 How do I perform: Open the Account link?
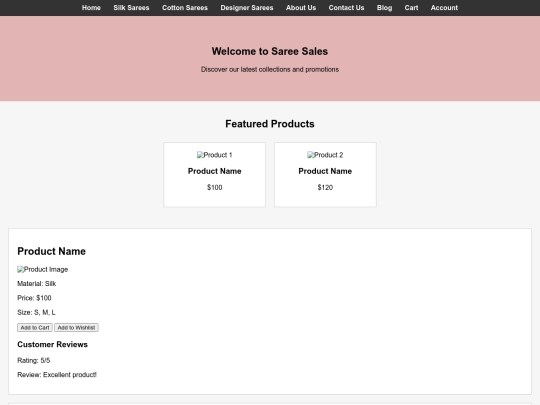coord(444,8)
